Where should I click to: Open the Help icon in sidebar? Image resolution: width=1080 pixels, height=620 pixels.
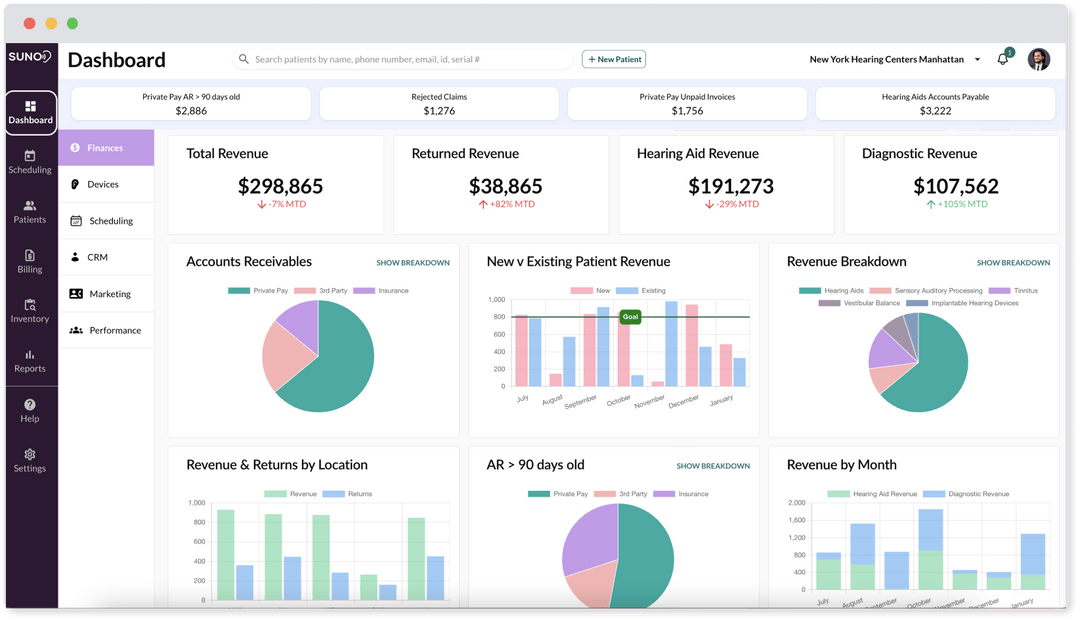pos(30,411)
